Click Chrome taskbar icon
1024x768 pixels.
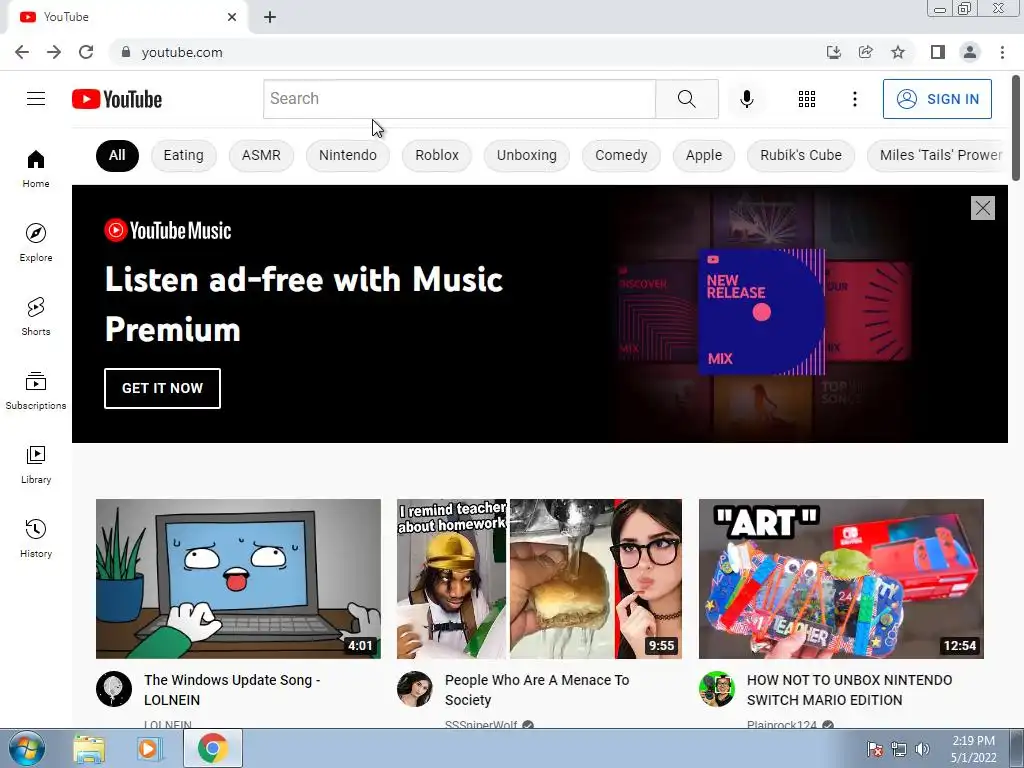tap(213, 748)
